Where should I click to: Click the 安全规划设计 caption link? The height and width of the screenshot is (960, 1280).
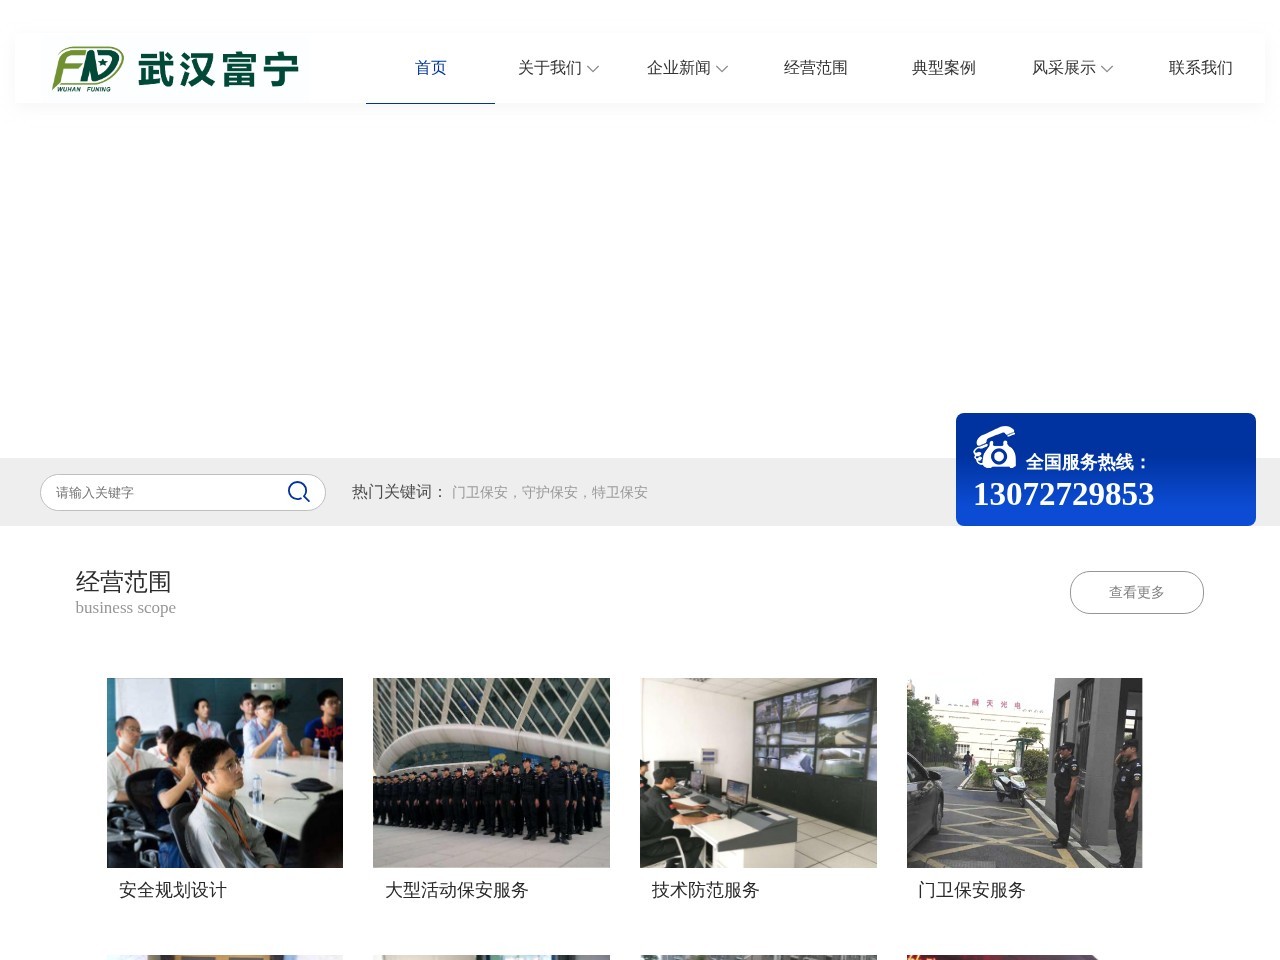(x=173, y=890)
